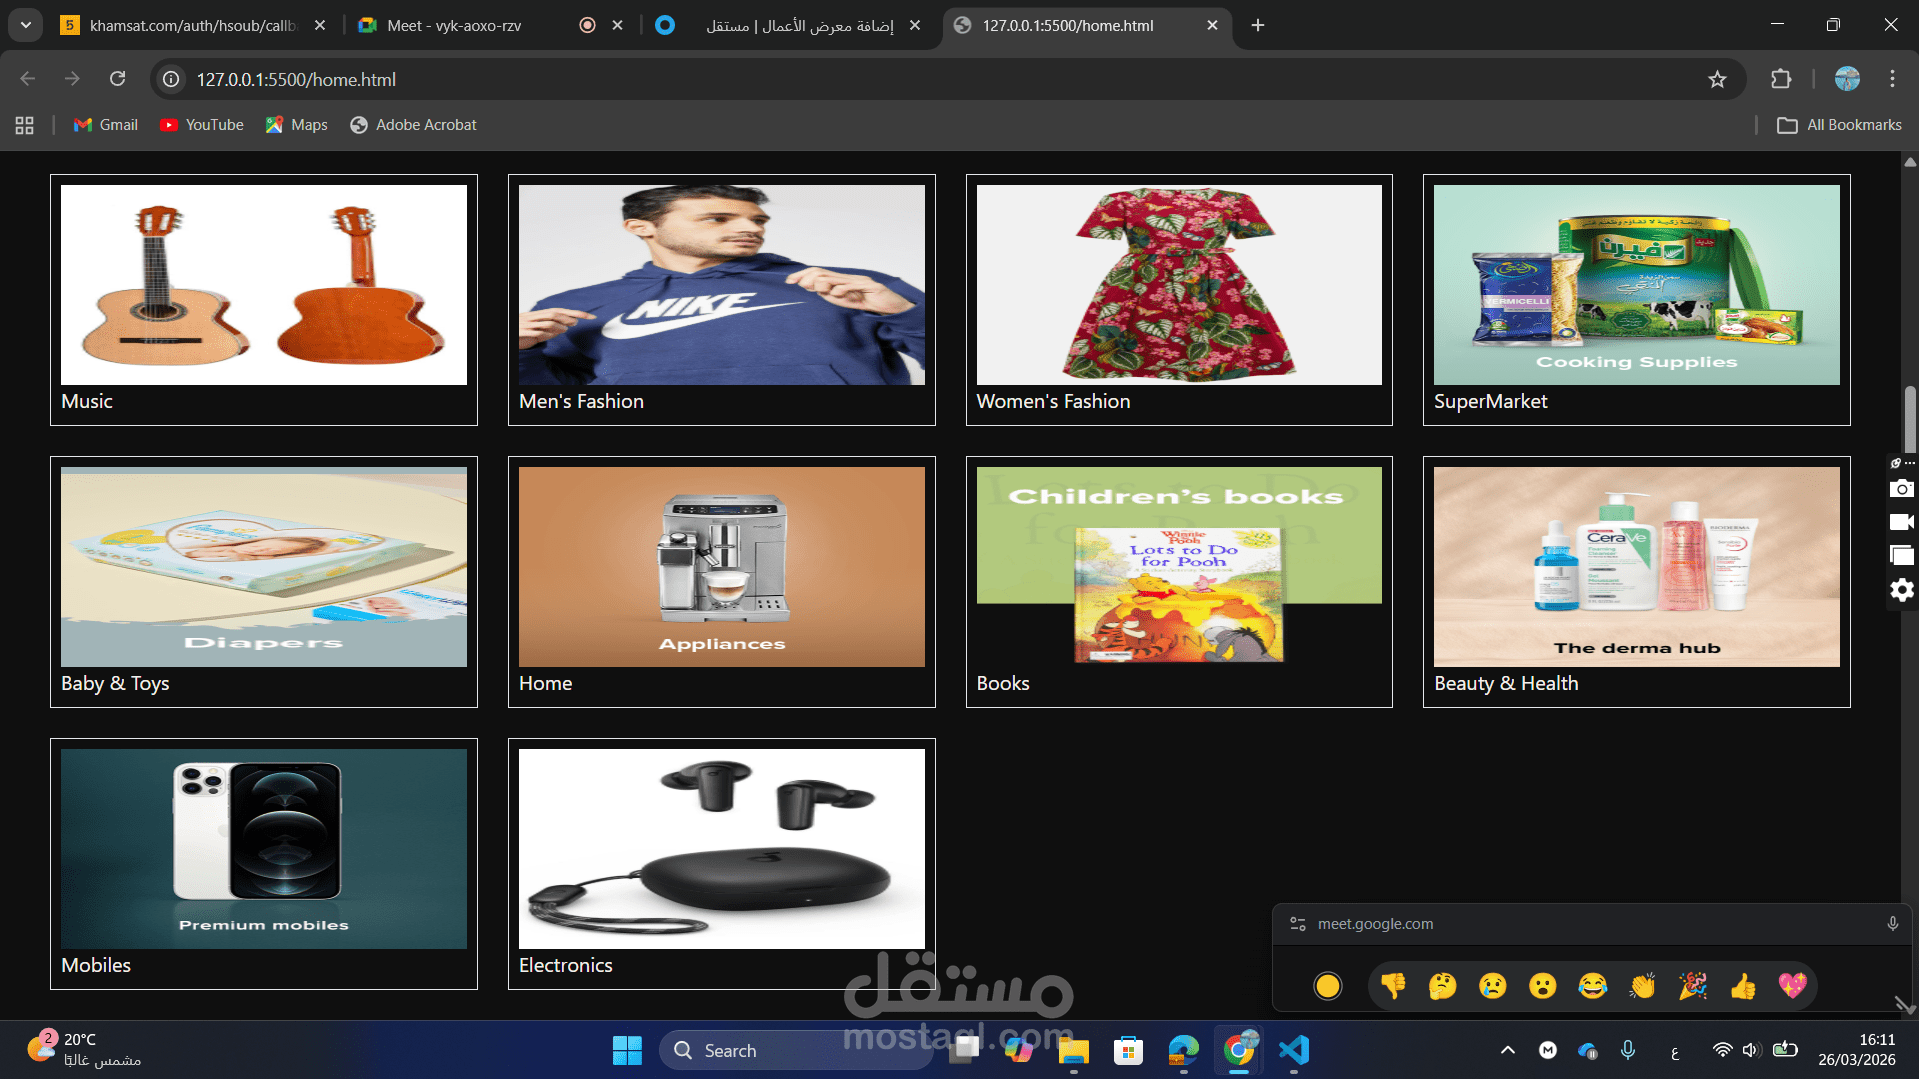Send the party popper reaction emoji
The height and width of the screenshot is (1079, 1919).
pos(1694,985)
